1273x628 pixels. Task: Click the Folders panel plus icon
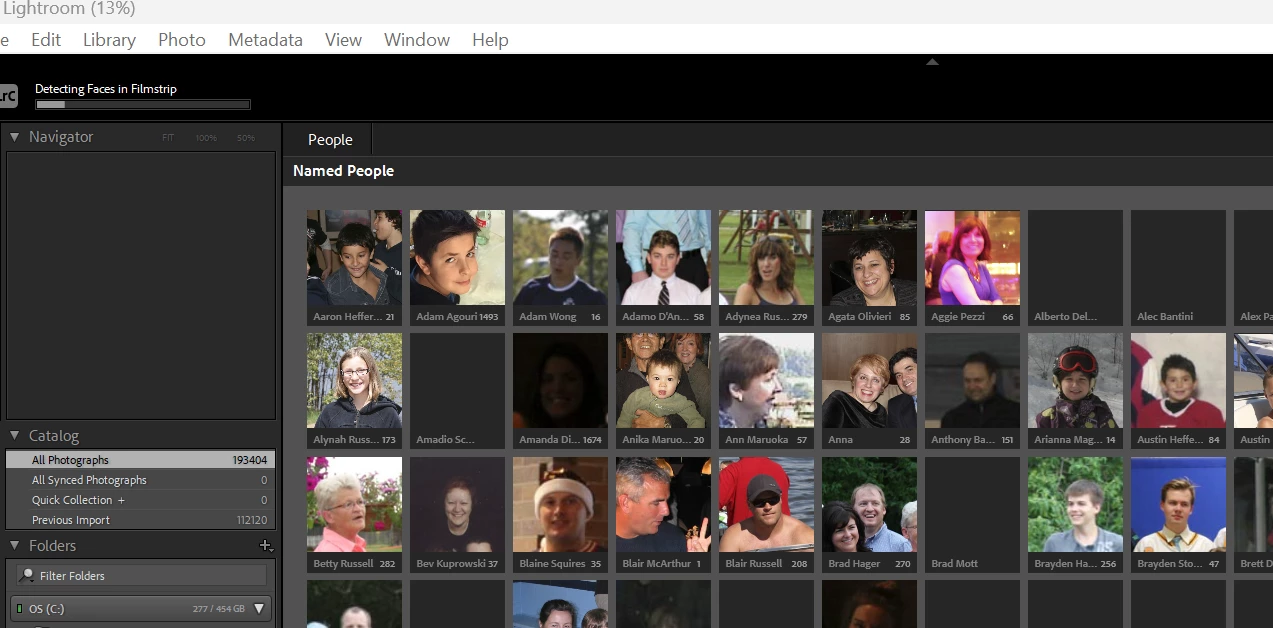(x=265, y=546)
